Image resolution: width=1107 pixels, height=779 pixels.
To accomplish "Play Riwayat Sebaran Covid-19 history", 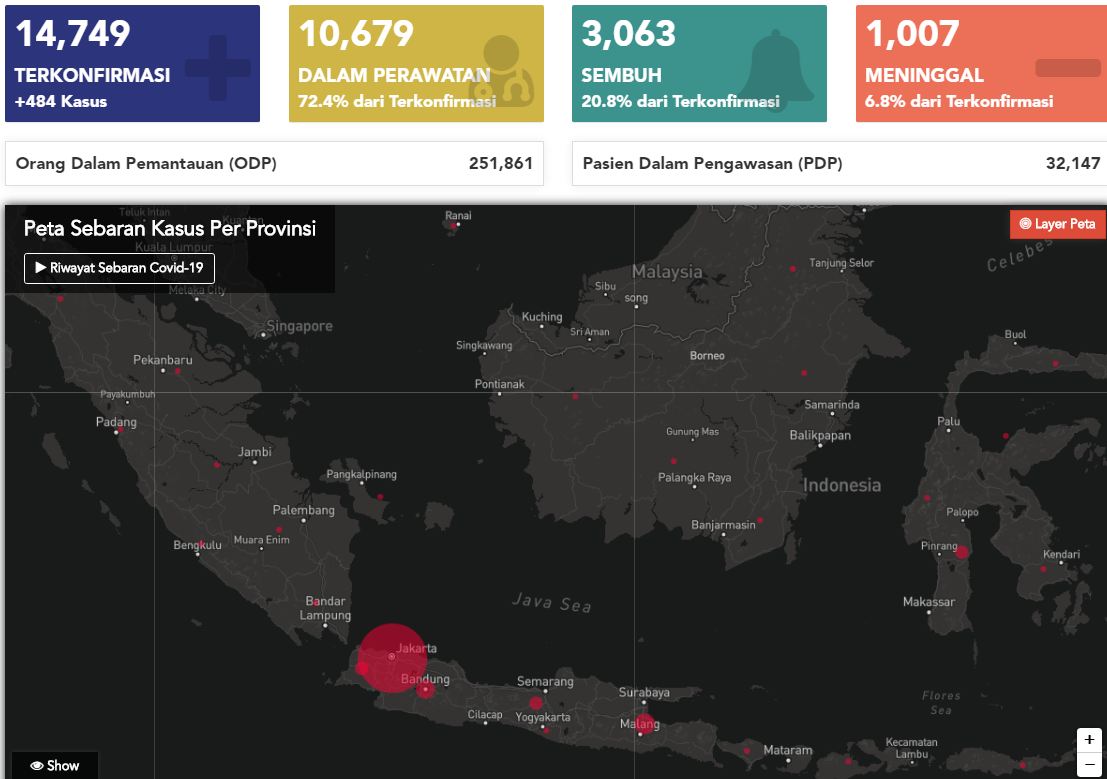I will click(x=119, y=268).
